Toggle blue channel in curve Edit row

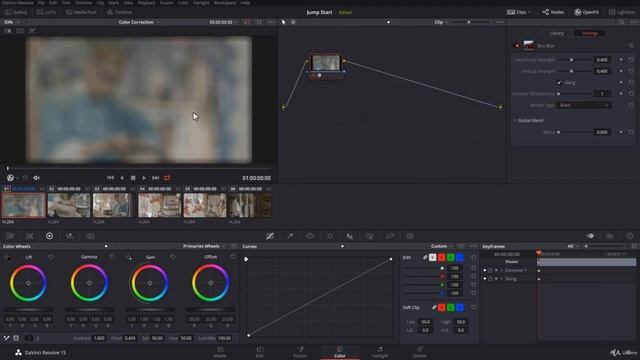460,258
